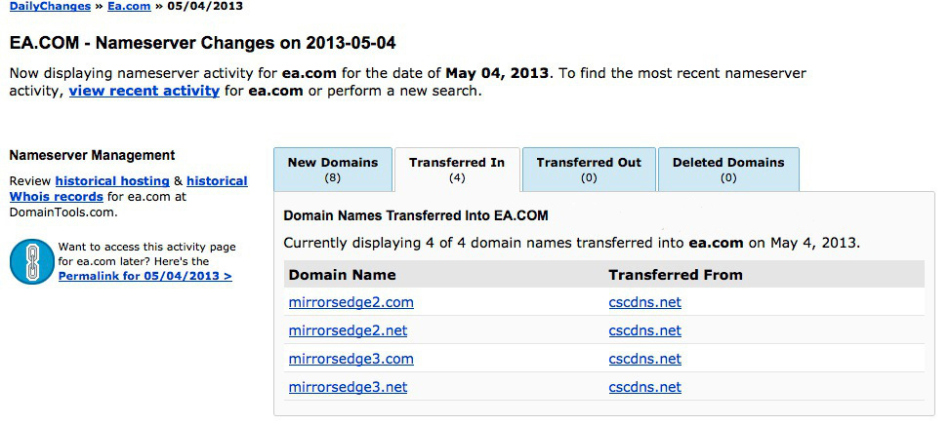950x425 pixels.
Task: Open cscdns.net in the mirrorsedge3.com row
Action: coord(645,359)
